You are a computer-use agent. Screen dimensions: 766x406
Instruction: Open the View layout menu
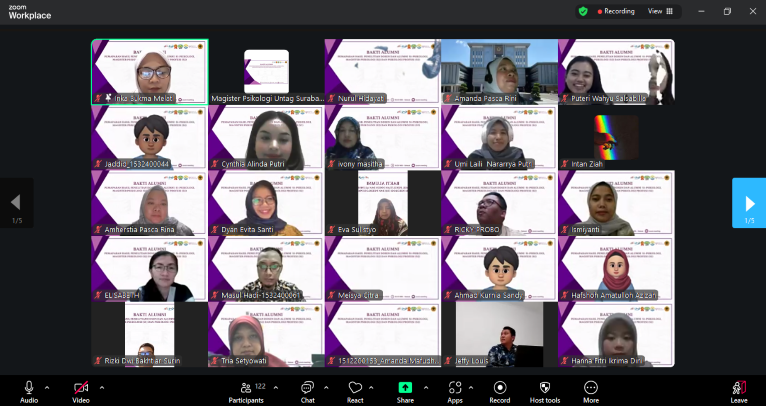(660, 11)
